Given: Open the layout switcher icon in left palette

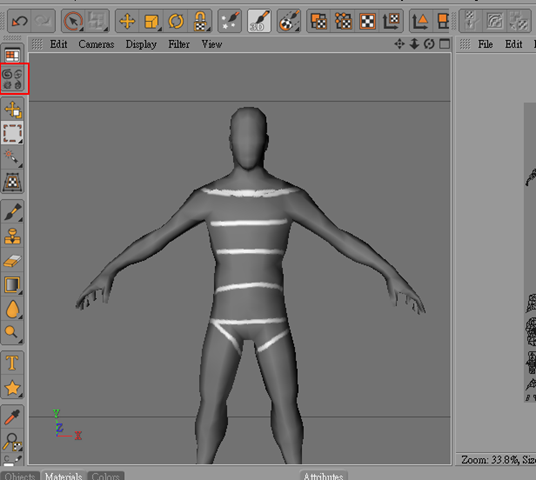Looking at the screenshot, I should click(12, 55).
